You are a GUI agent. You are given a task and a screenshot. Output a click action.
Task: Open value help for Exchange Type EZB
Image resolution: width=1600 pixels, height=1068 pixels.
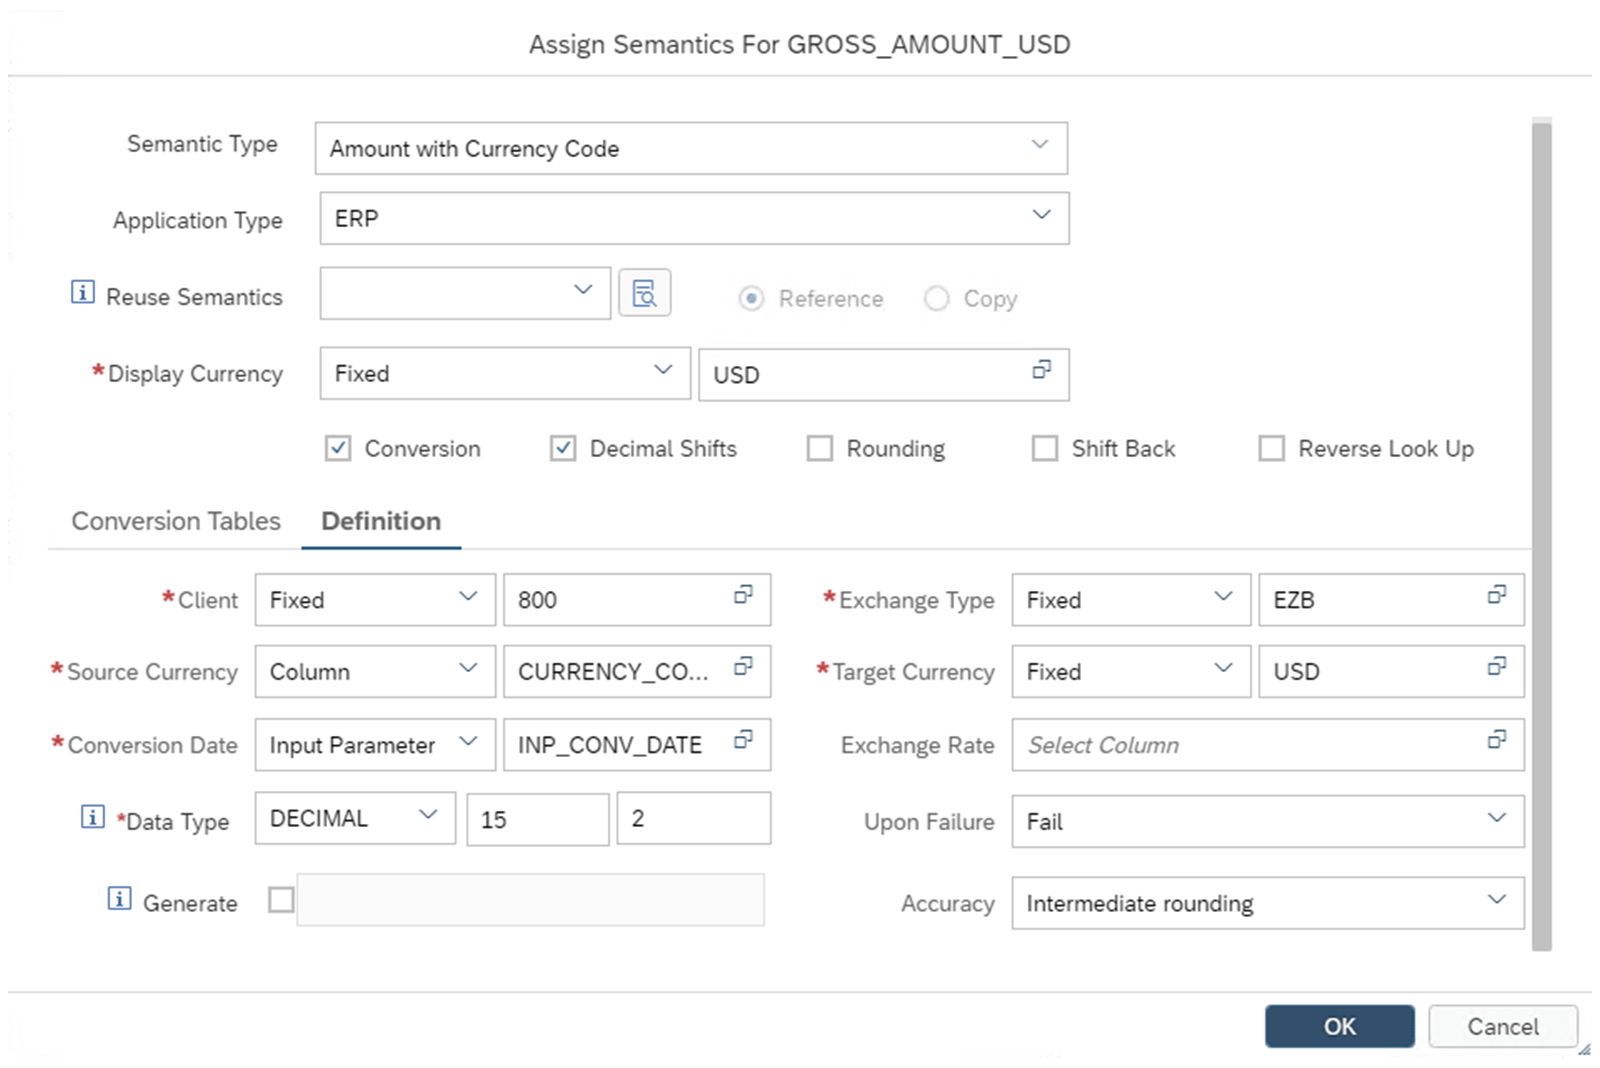click(1496, 595)
